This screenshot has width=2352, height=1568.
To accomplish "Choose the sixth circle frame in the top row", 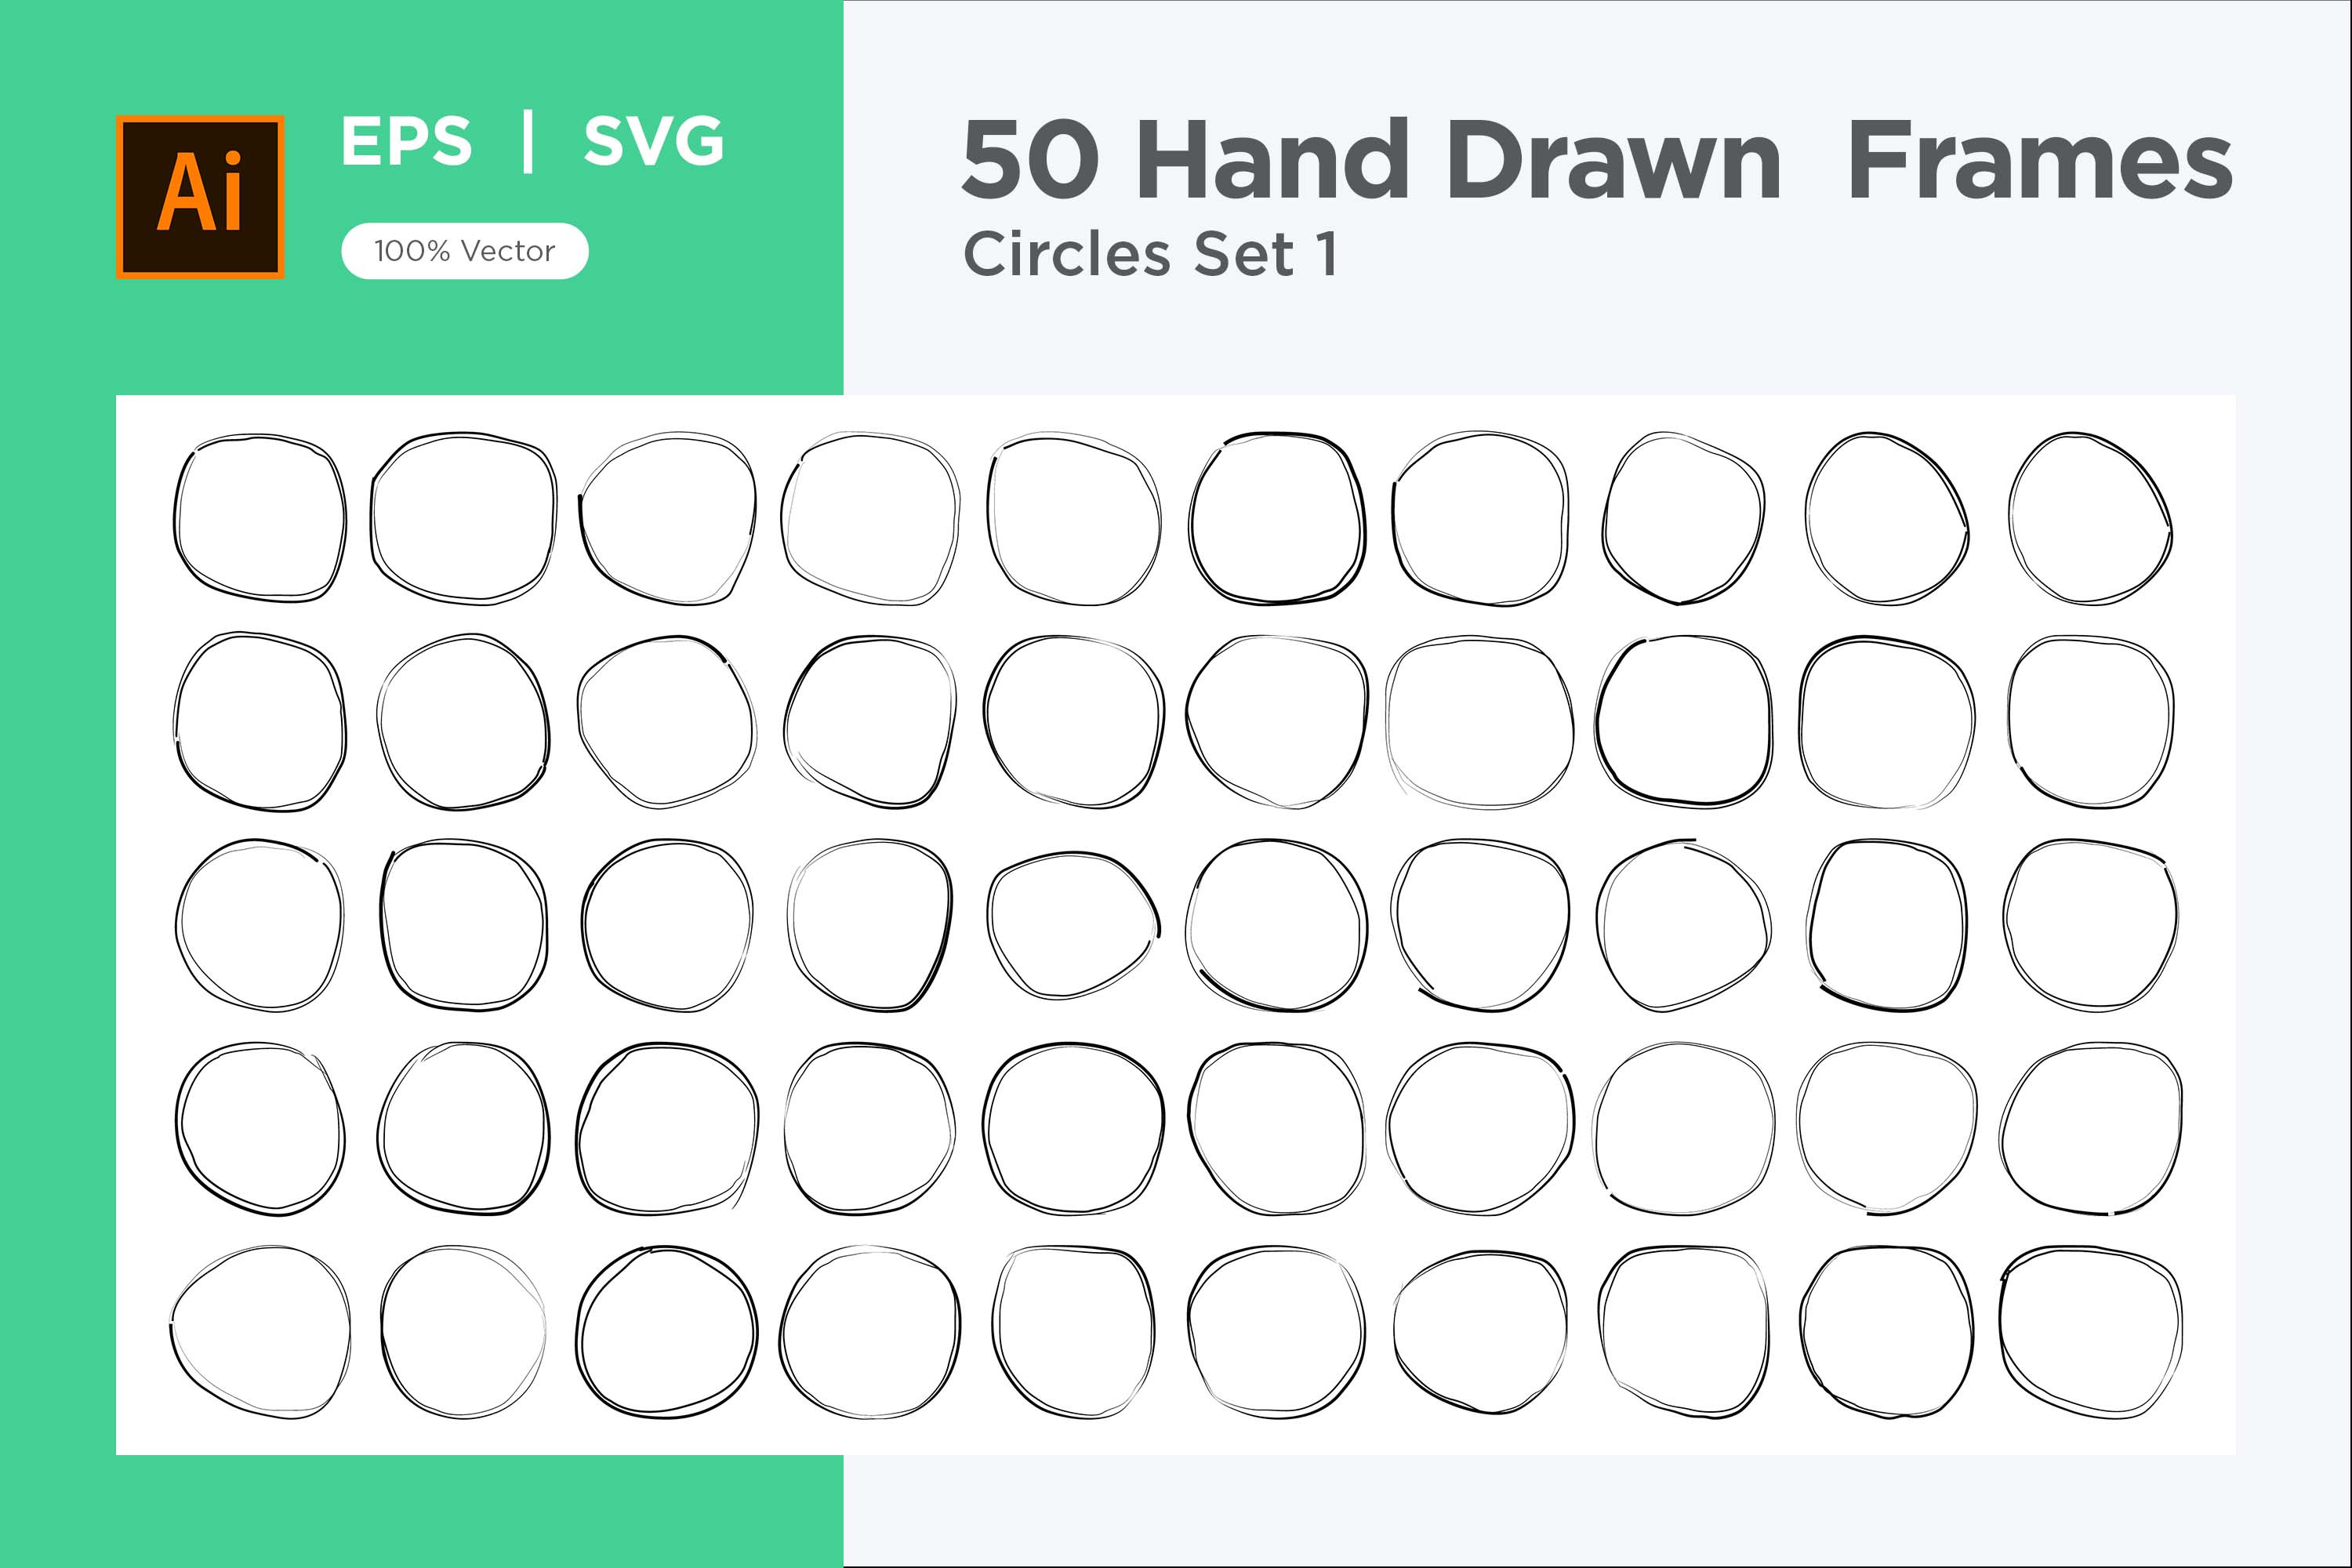I will [1277, 518].
